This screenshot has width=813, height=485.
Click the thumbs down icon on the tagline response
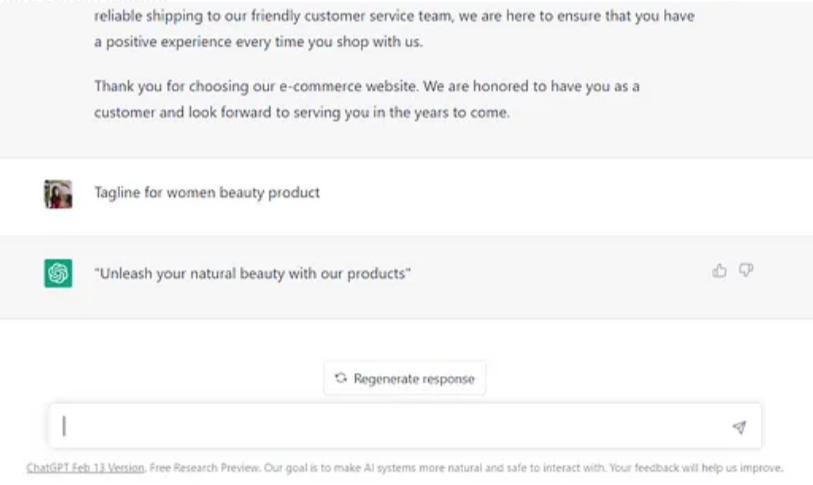(x=746, y=271)
